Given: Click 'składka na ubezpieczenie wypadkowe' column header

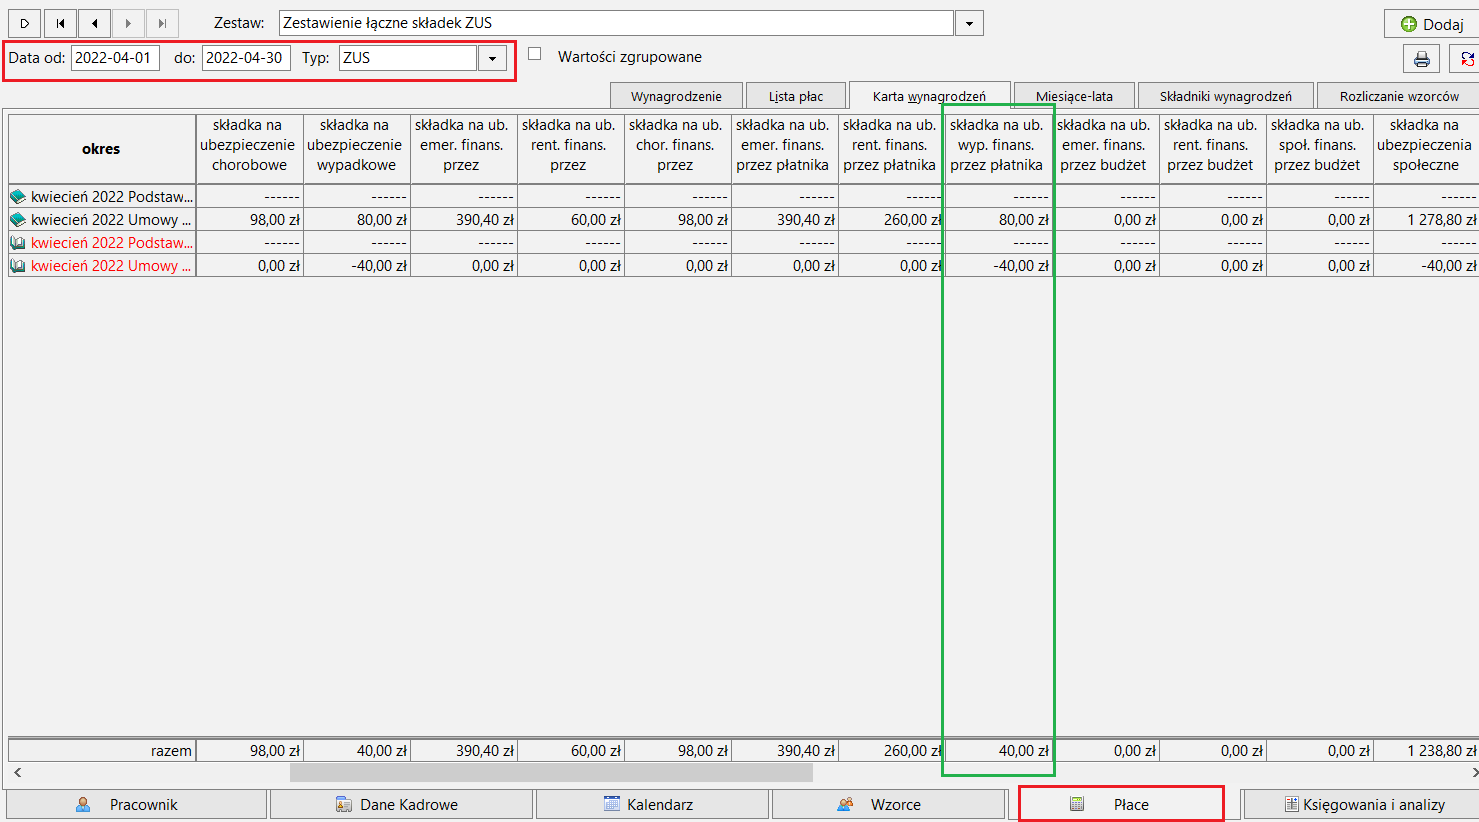Looking at the screenshot, I should 357,149.
